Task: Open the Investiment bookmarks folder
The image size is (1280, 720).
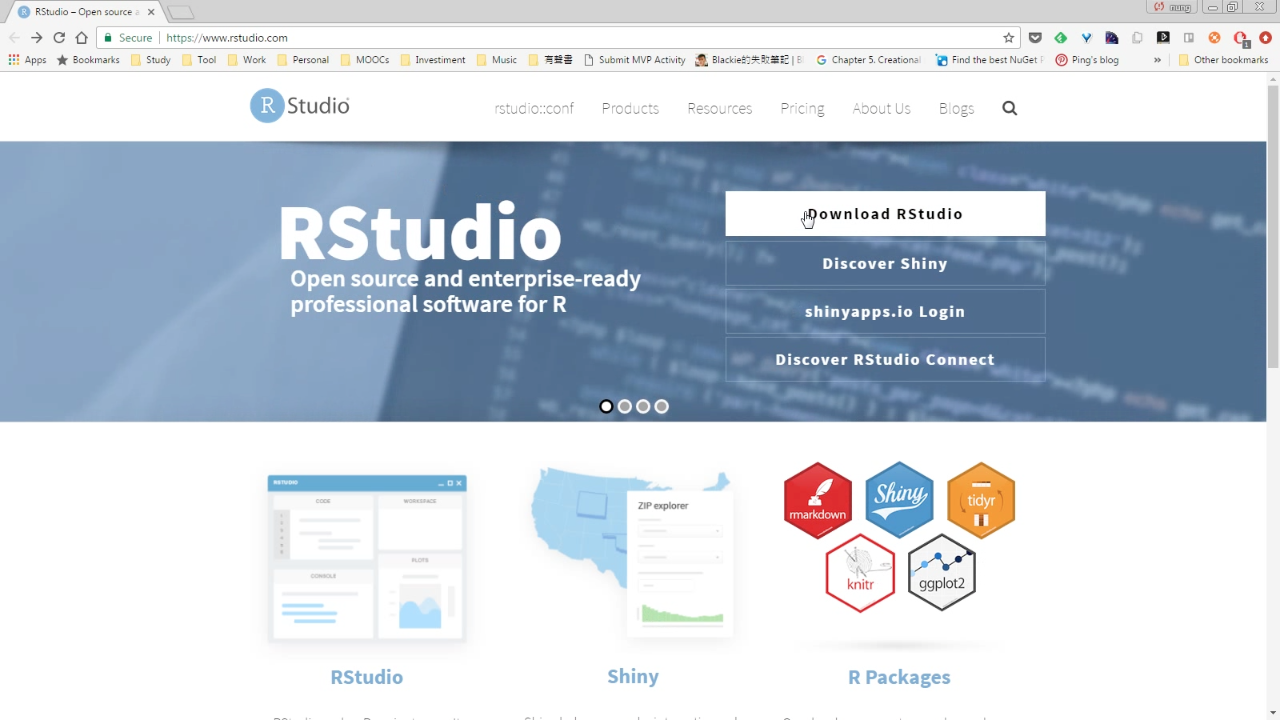Action: 433,60
